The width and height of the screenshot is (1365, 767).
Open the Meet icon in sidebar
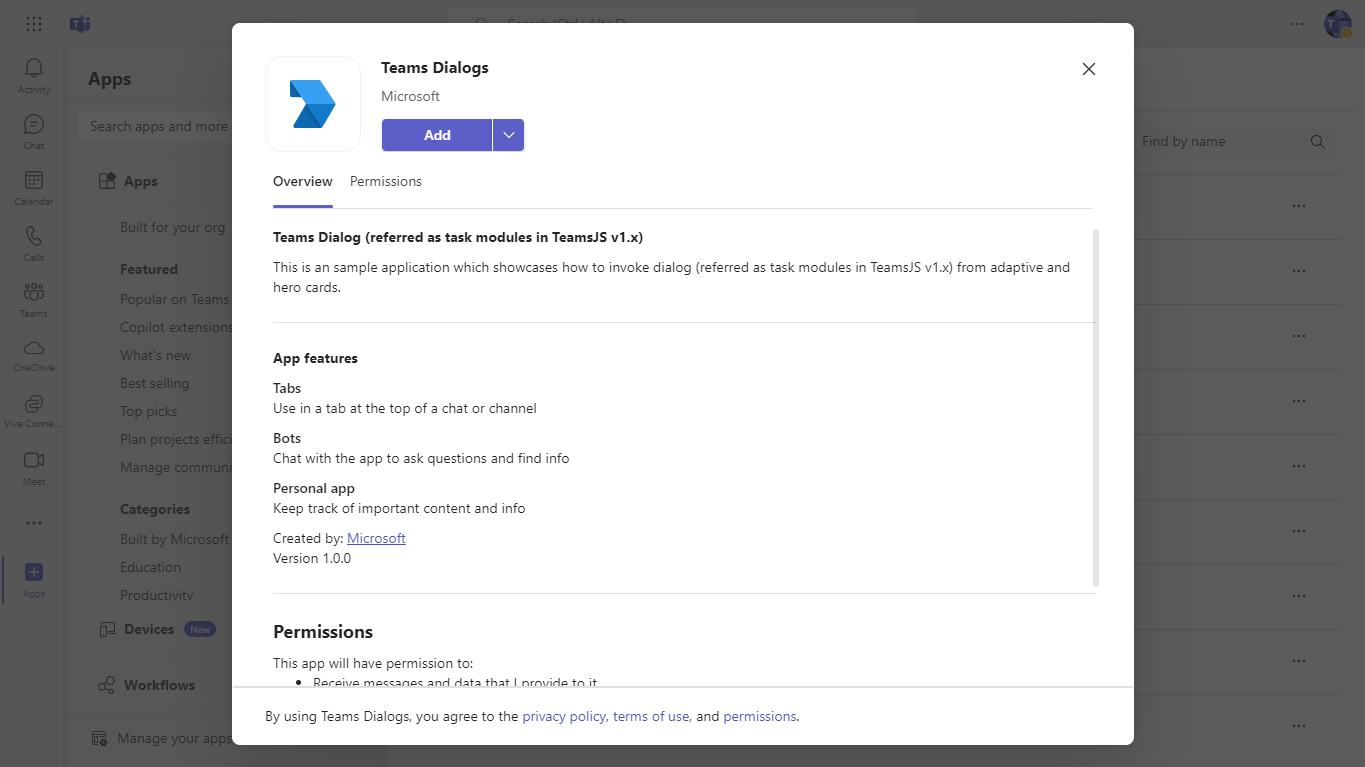[x=34, y=467]
